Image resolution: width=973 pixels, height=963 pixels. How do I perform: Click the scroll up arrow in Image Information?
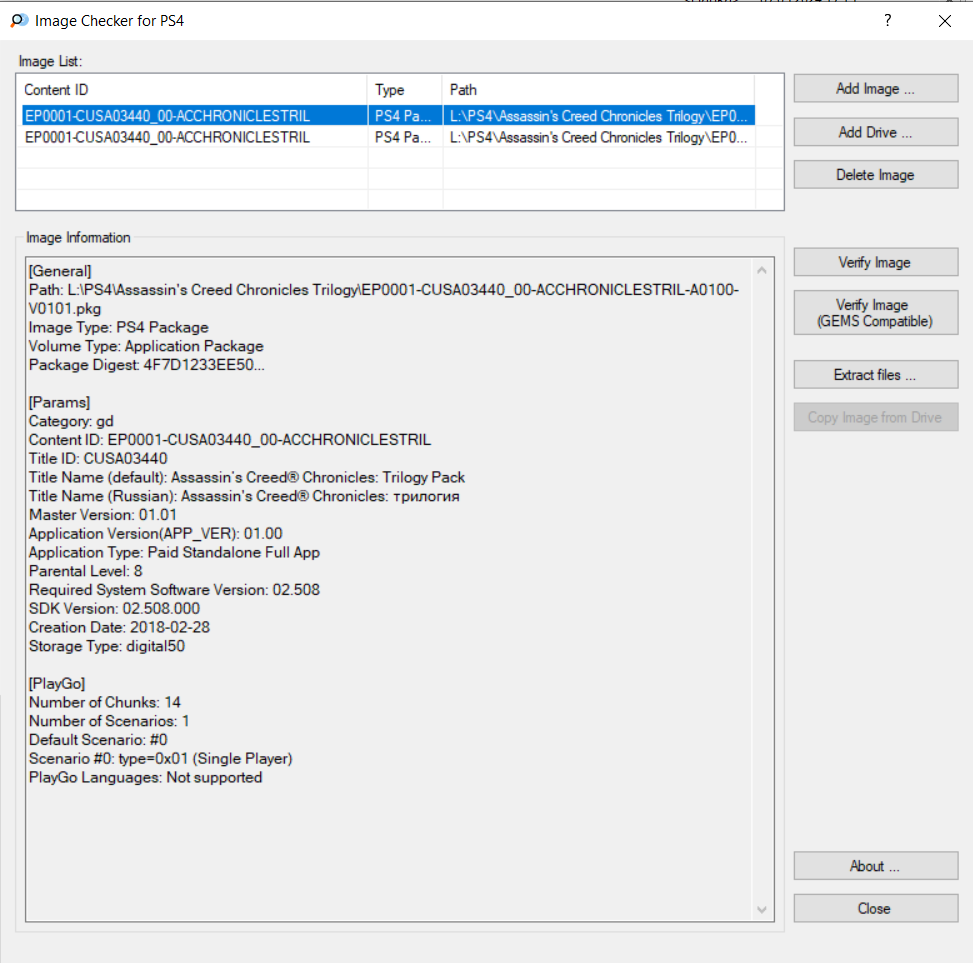pyautogui.click(x=762, y=271)
